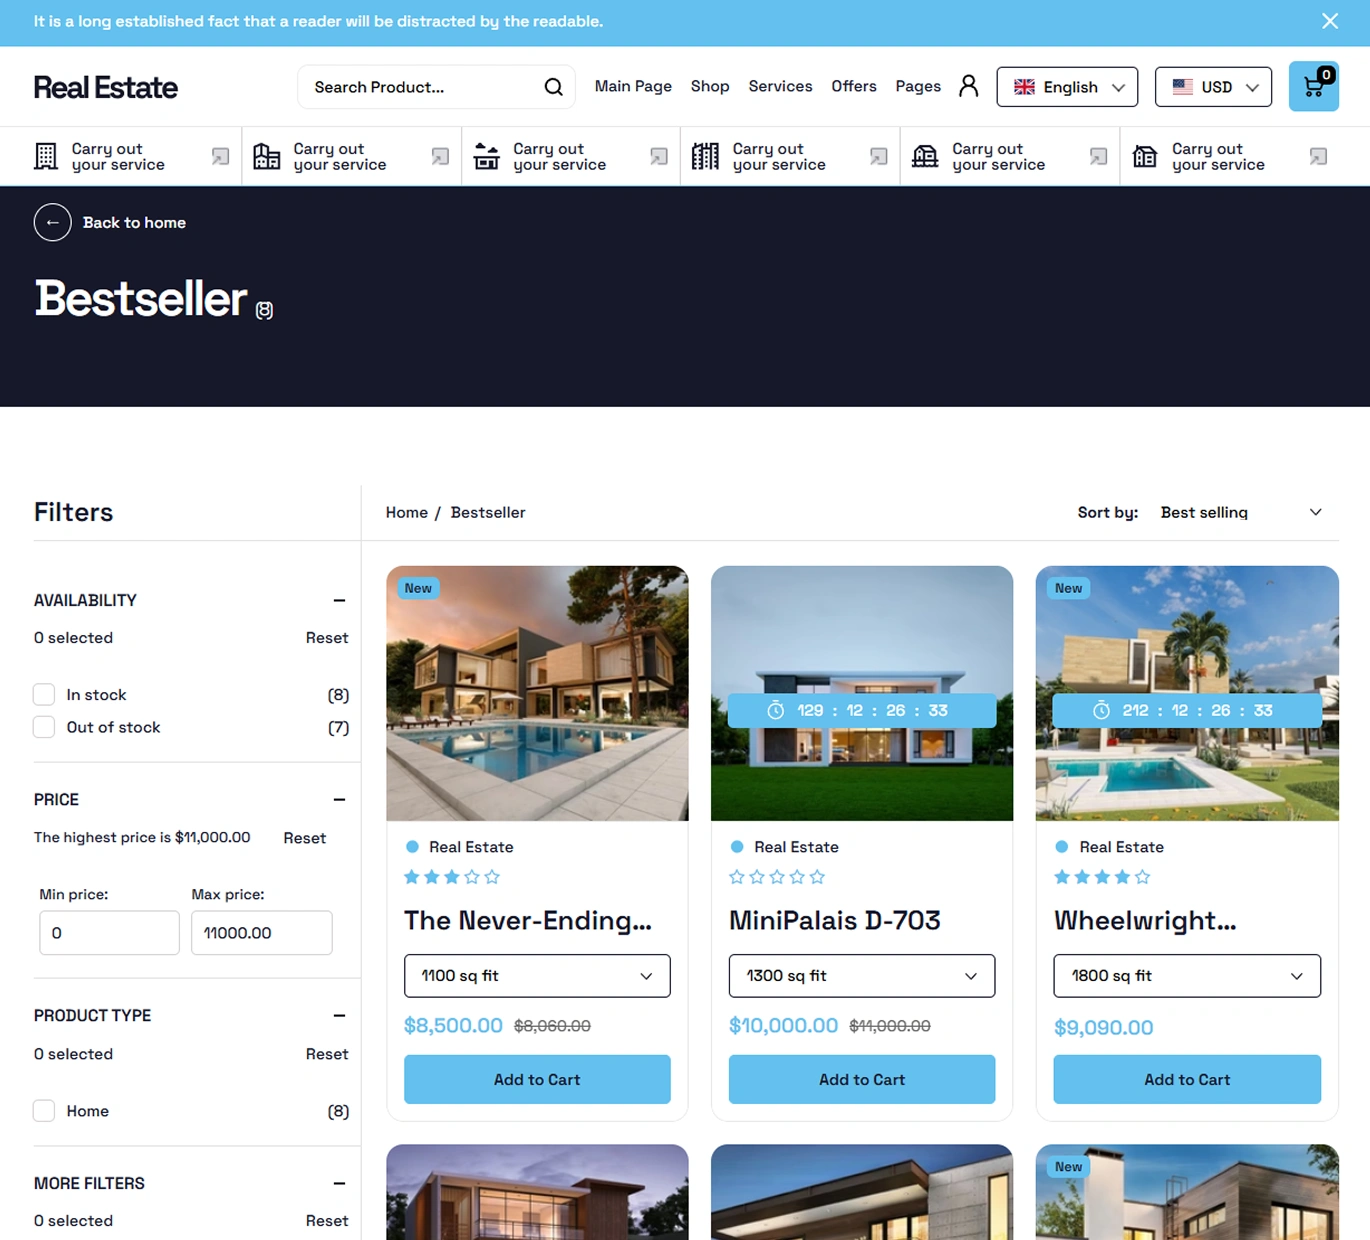This screenshot has height=1240, width=1370.
Task: Click the sixth service bar building icon
Action: point(1145,156)
